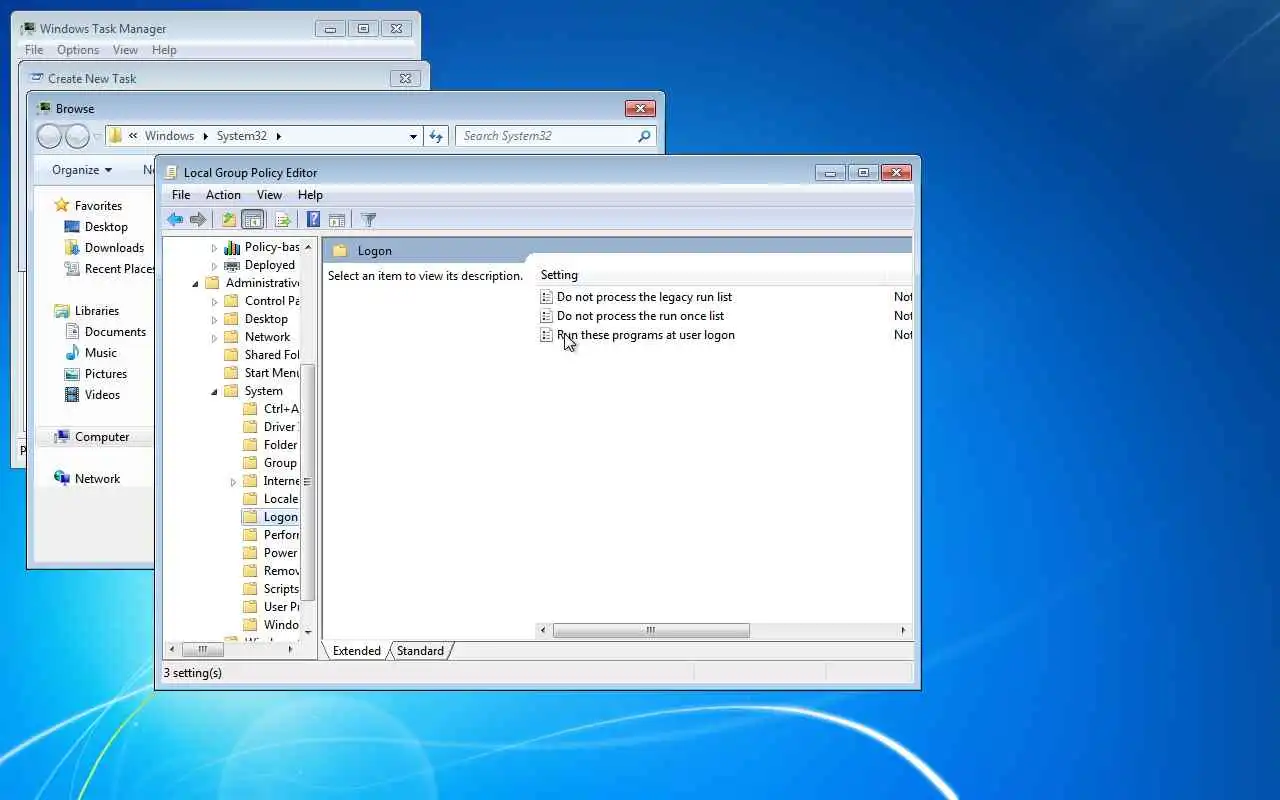Click the Up one level folder icon

tap(229, 220)
